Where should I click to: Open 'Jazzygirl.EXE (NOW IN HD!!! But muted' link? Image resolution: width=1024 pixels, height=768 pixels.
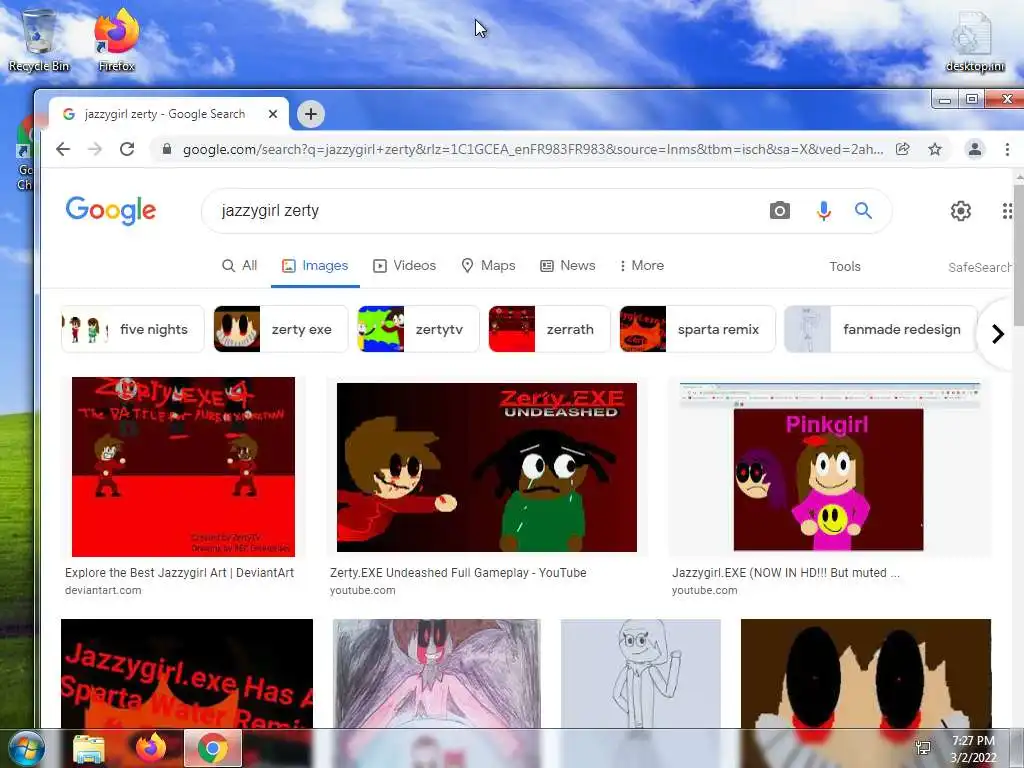click(x=786, y=573)
